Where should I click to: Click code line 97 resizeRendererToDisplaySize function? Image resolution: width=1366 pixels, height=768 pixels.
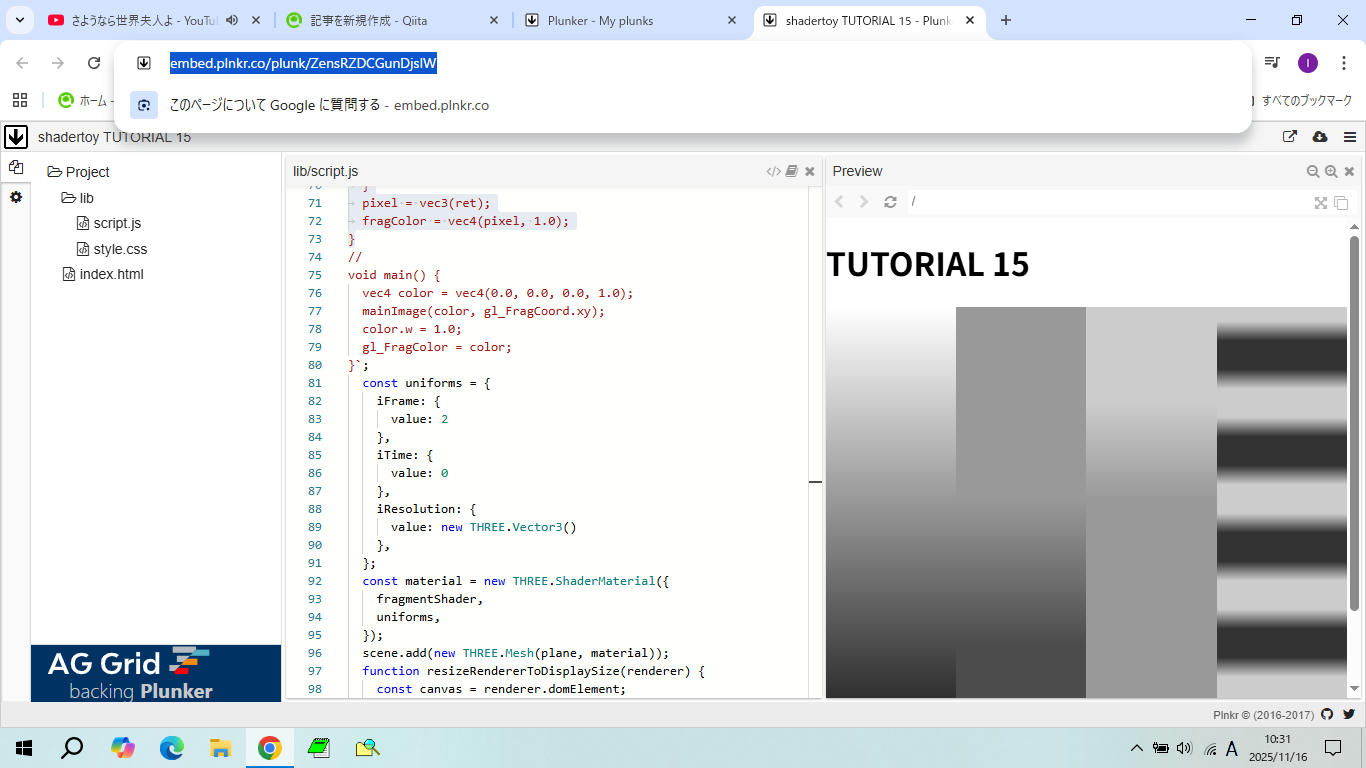click(534, 671)
